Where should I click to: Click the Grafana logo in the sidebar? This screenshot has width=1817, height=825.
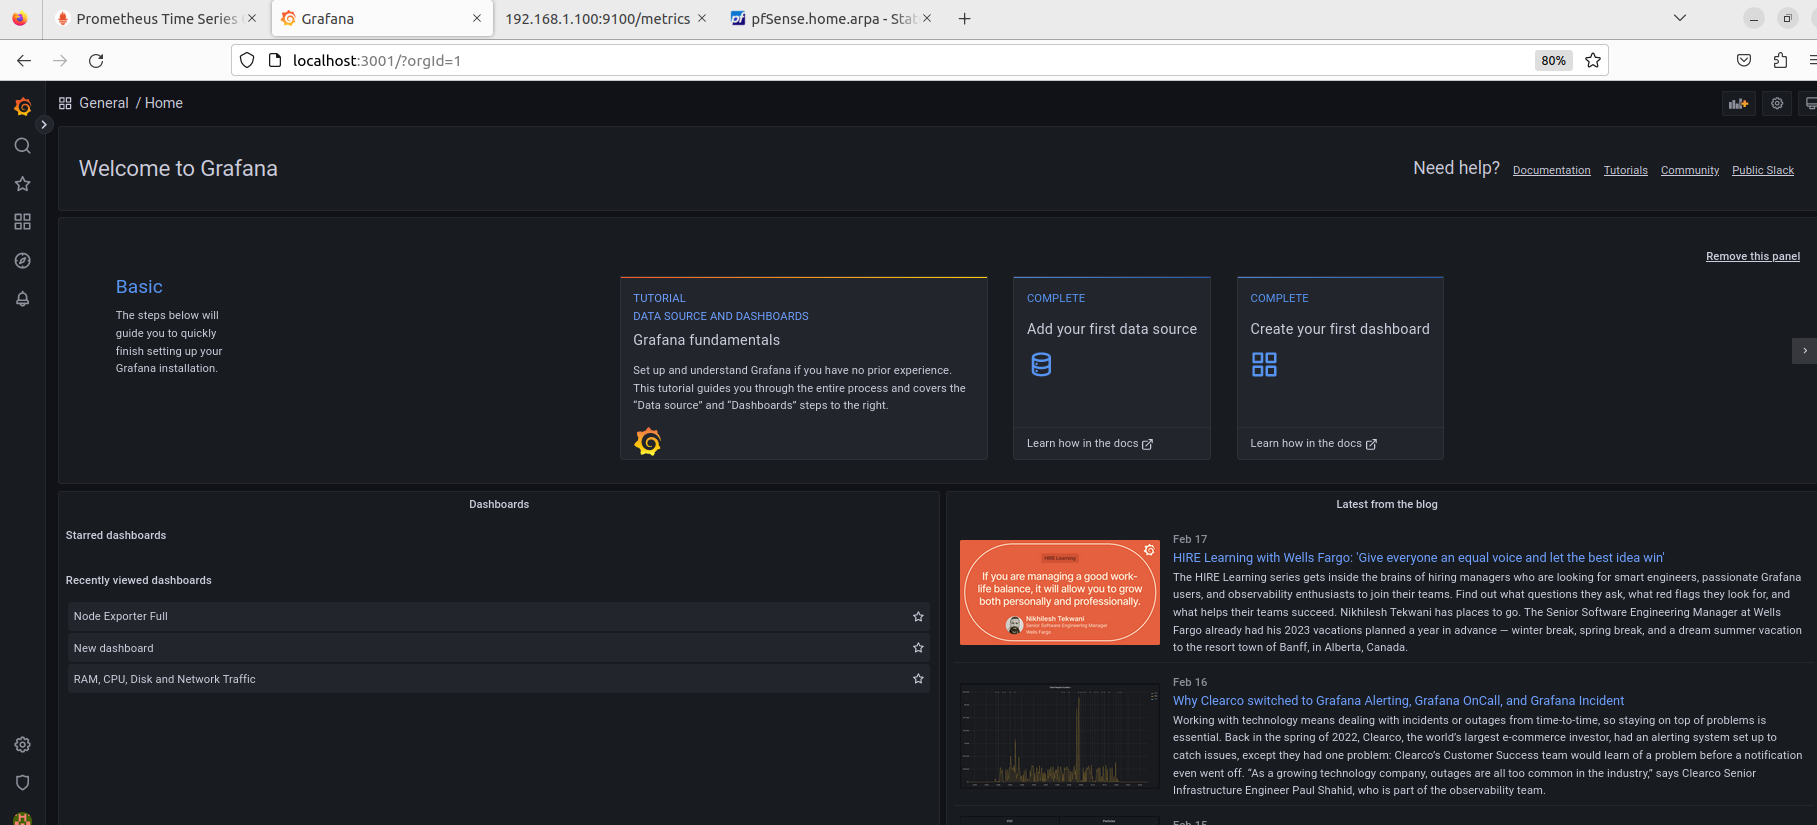point(22,106)
